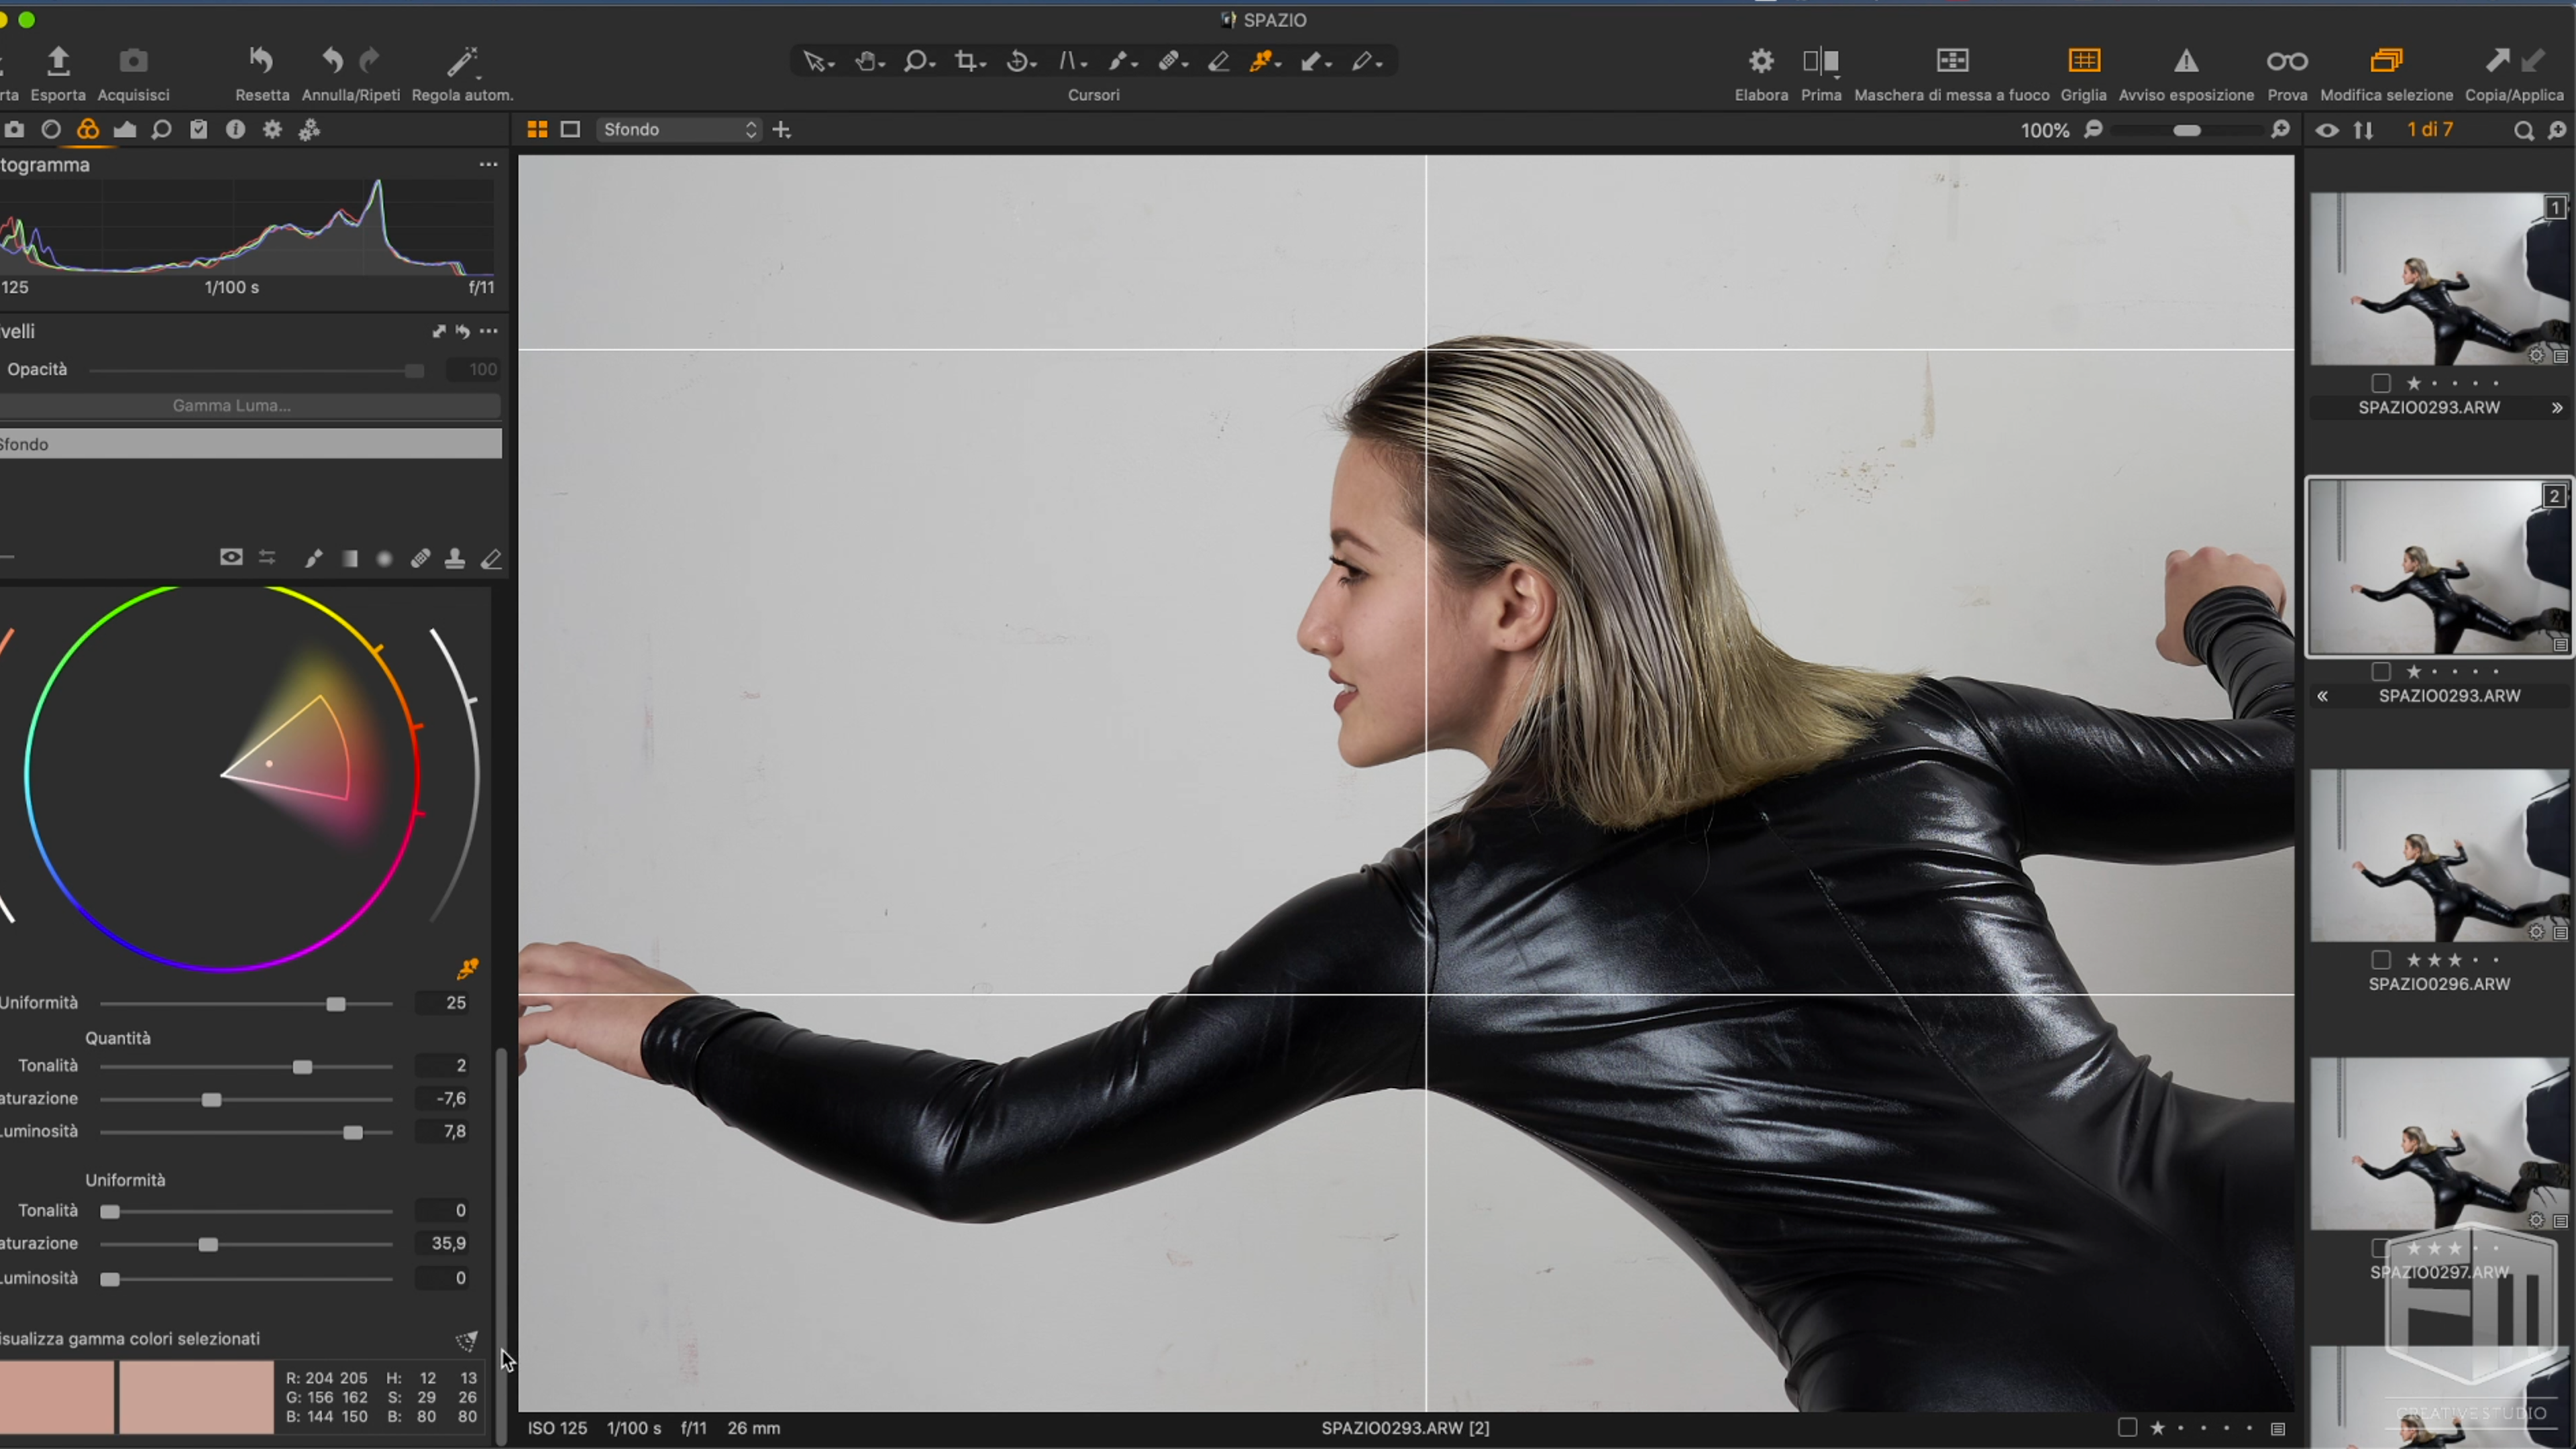The width and height of the screenshot is (2576, 1449).
Task: Select the heal bandage icon in Livelli toolbar
Action: (420, 559)
